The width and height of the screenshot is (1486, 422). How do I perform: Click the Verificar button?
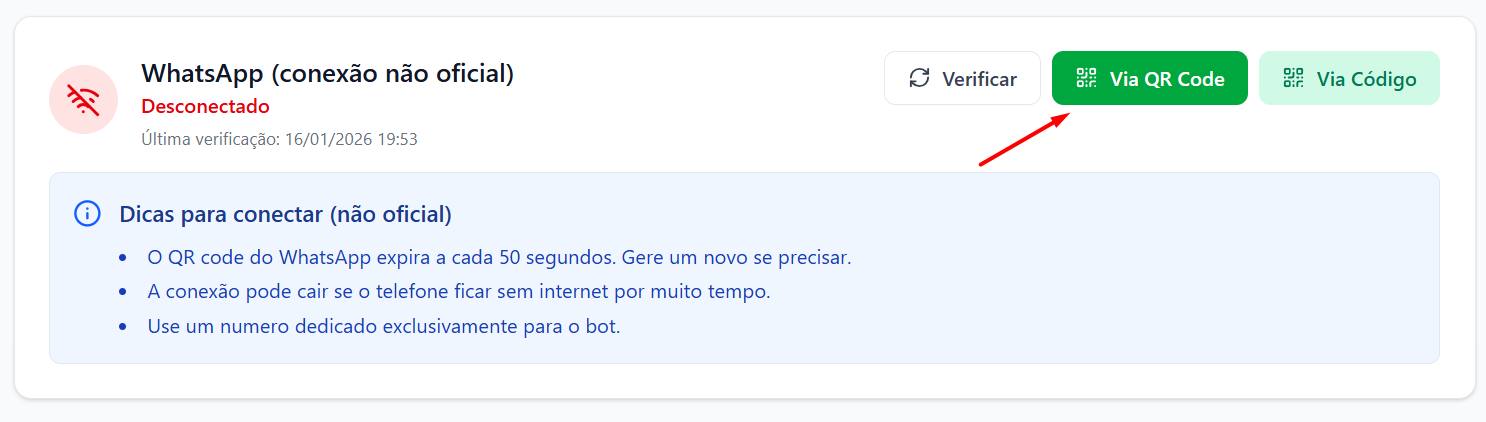coord(962,78)
